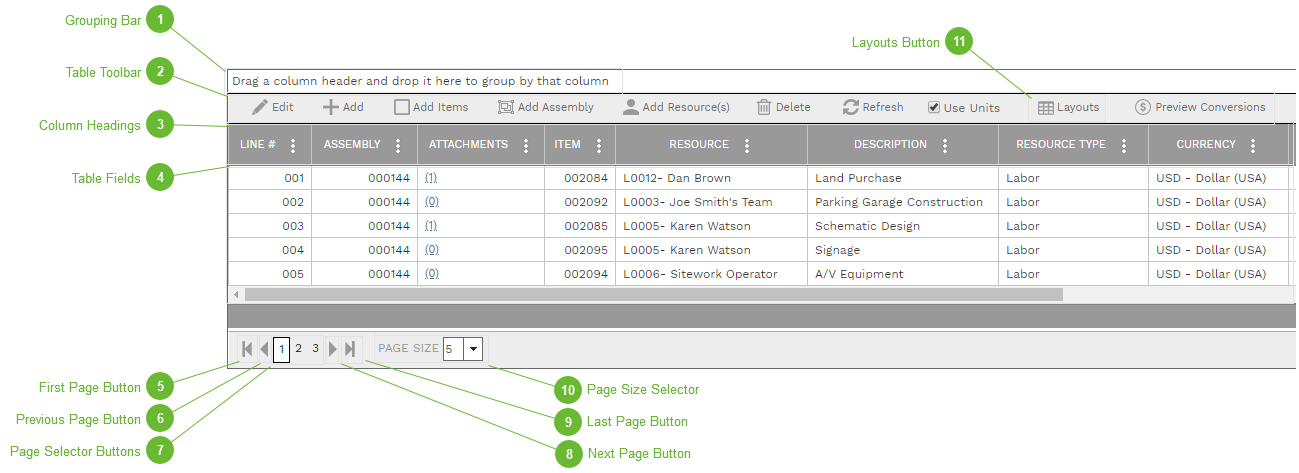
Task: Open the Resource column options menu
Action: [x=746, y=145]
